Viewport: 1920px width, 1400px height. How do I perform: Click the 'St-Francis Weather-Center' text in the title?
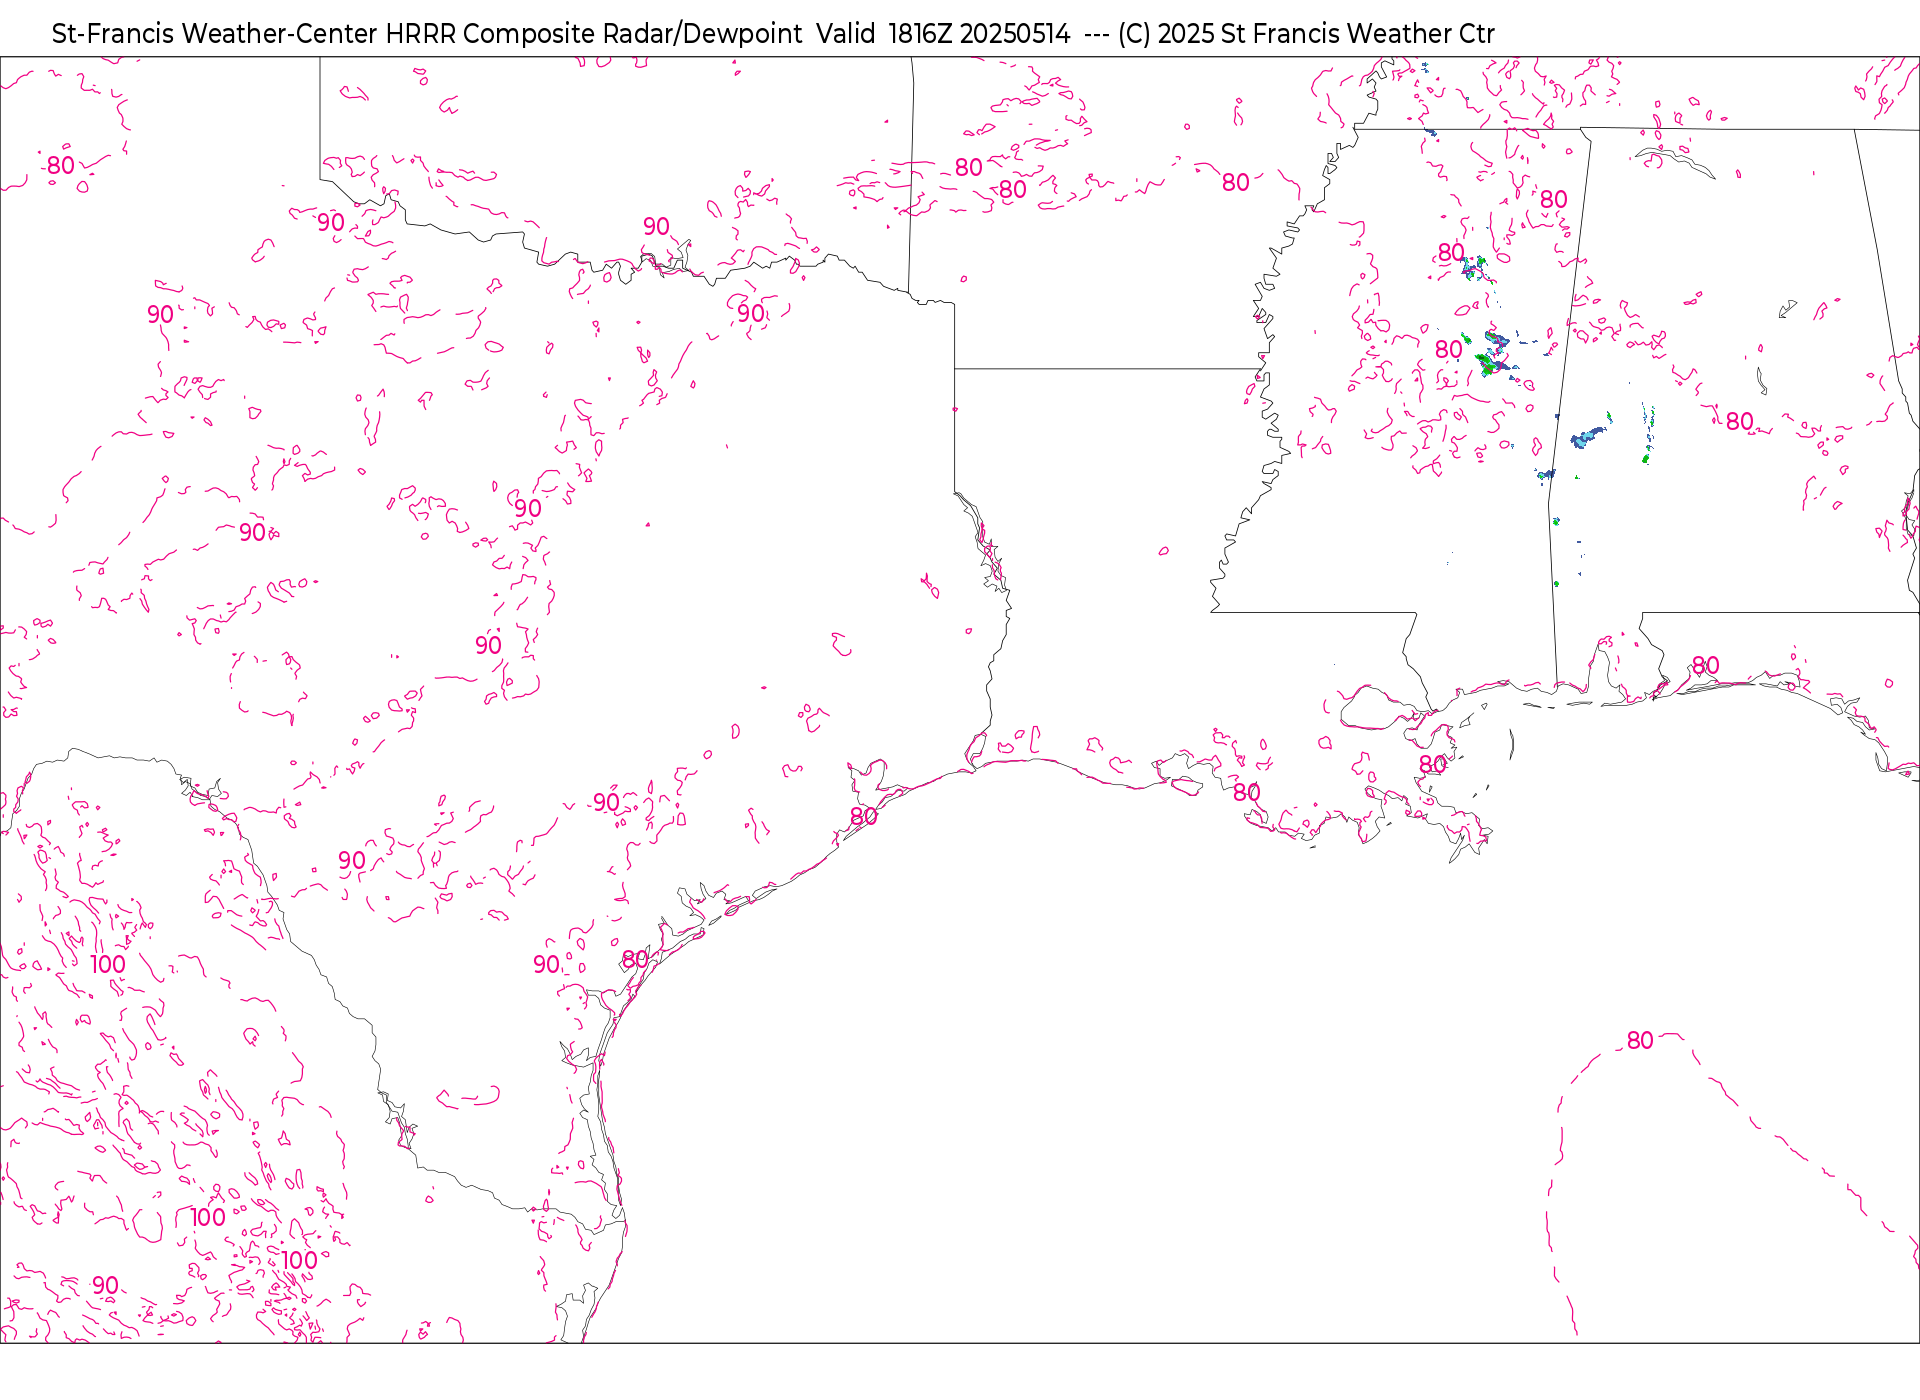point(214,34)
